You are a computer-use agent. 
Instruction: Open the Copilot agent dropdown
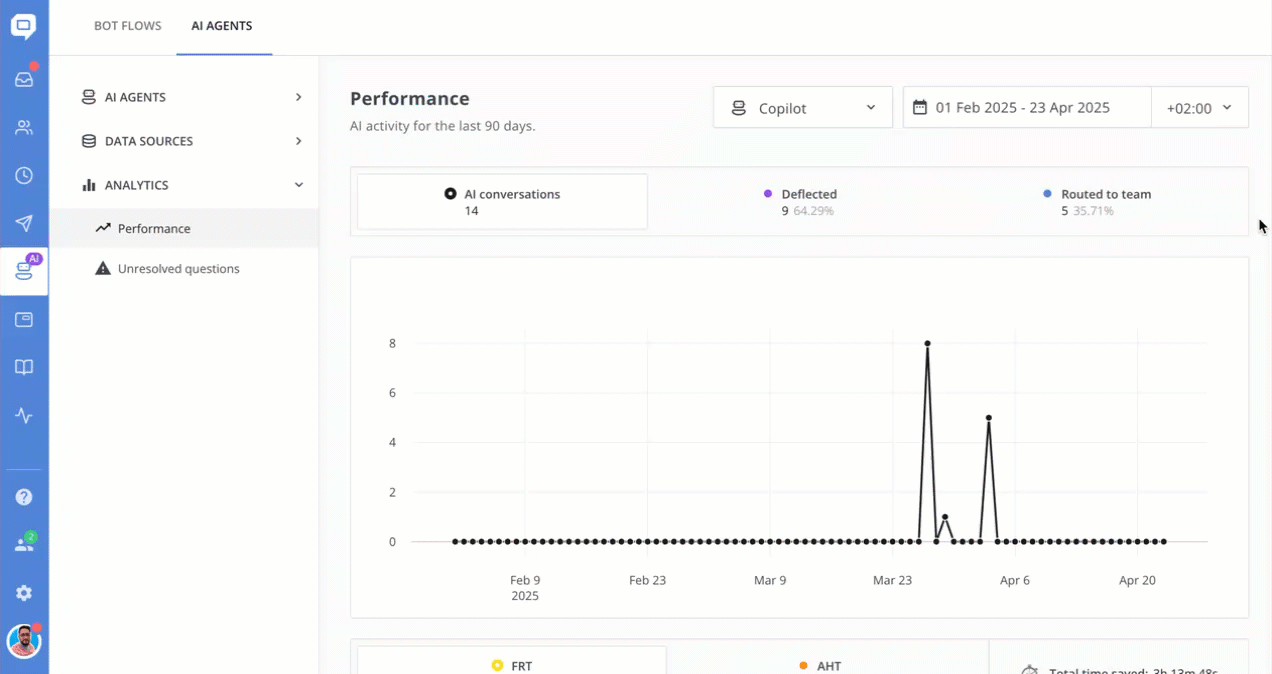tap(802, 108)
